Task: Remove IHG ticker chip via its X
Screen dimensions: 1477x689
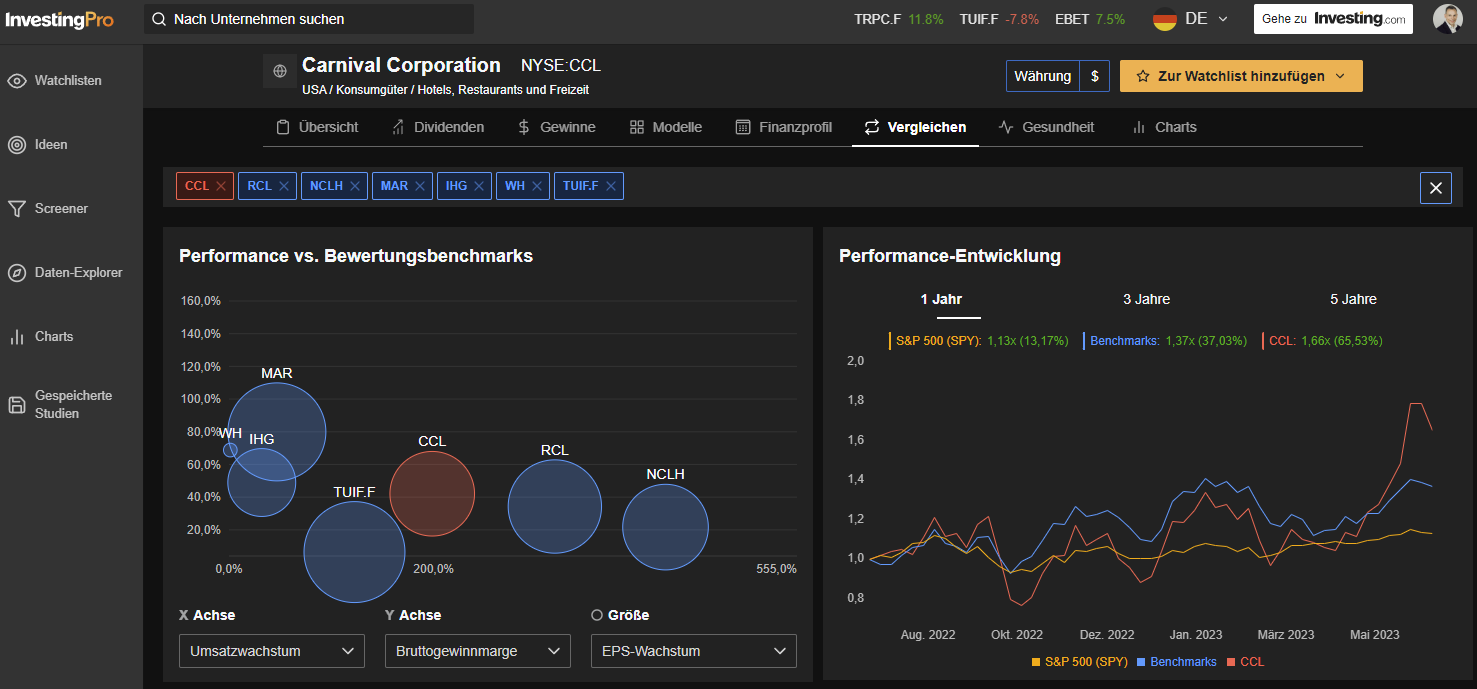Action: (x=479, y=186)
